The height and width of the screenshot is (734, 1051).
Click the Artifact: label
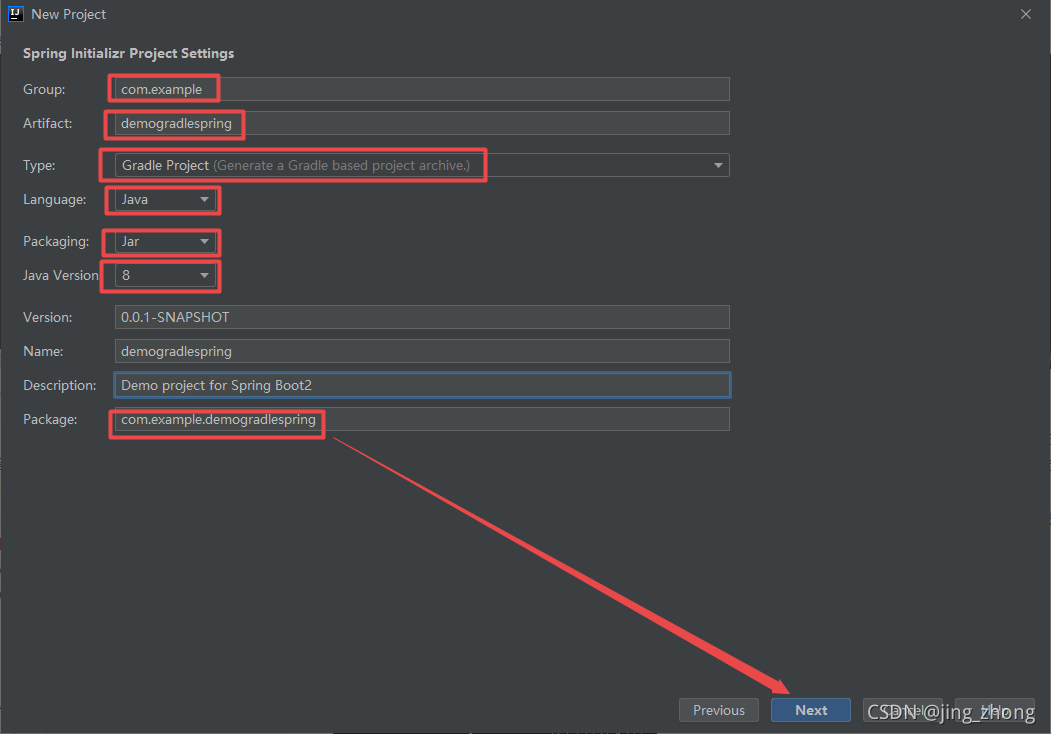(x=48, y=123)
